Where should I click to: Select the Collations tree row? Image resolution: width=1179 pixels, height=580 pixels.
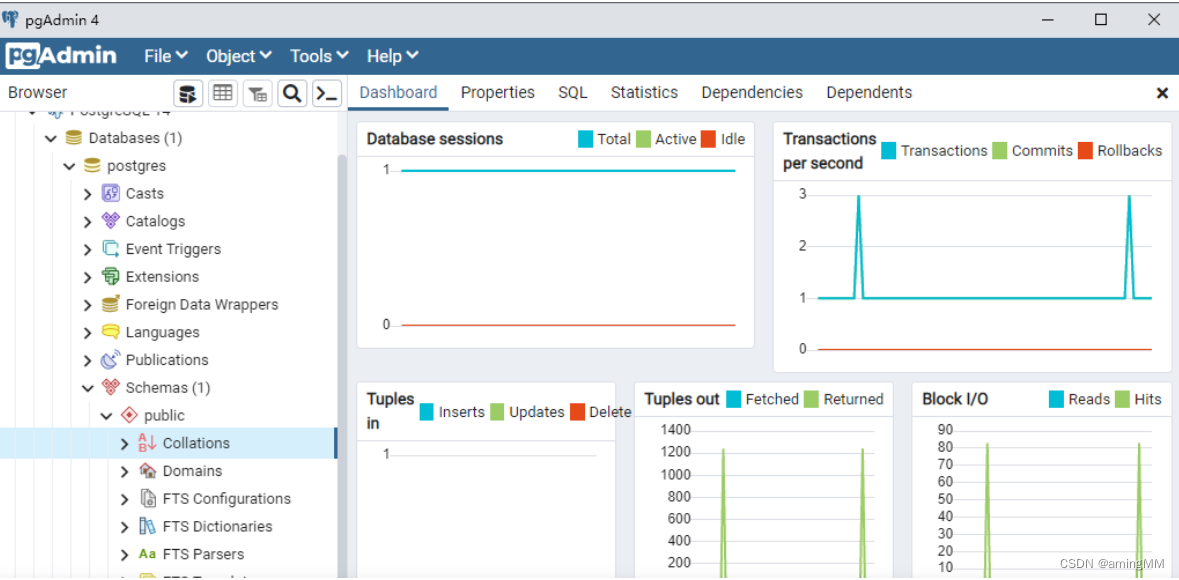point(167,443)
